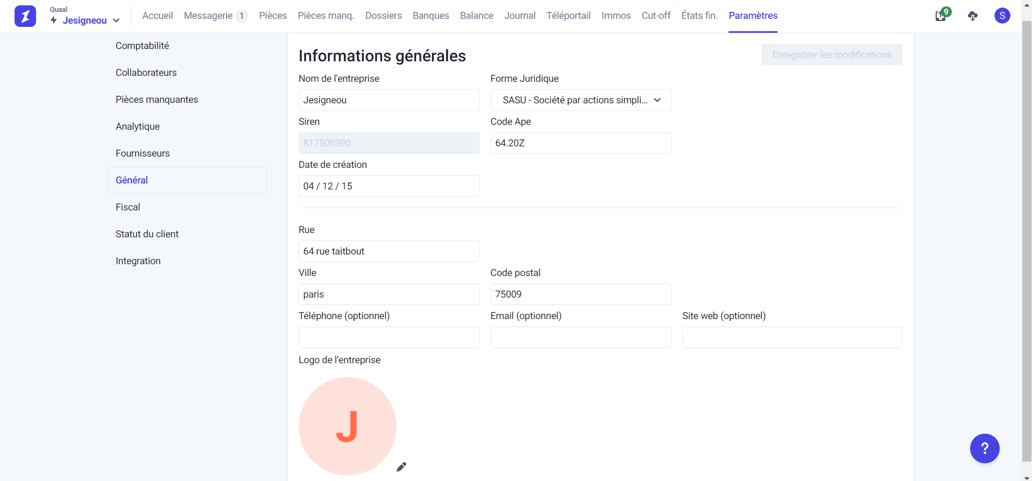
Task: Open the Integration settings page
Action: click(138, 261)
